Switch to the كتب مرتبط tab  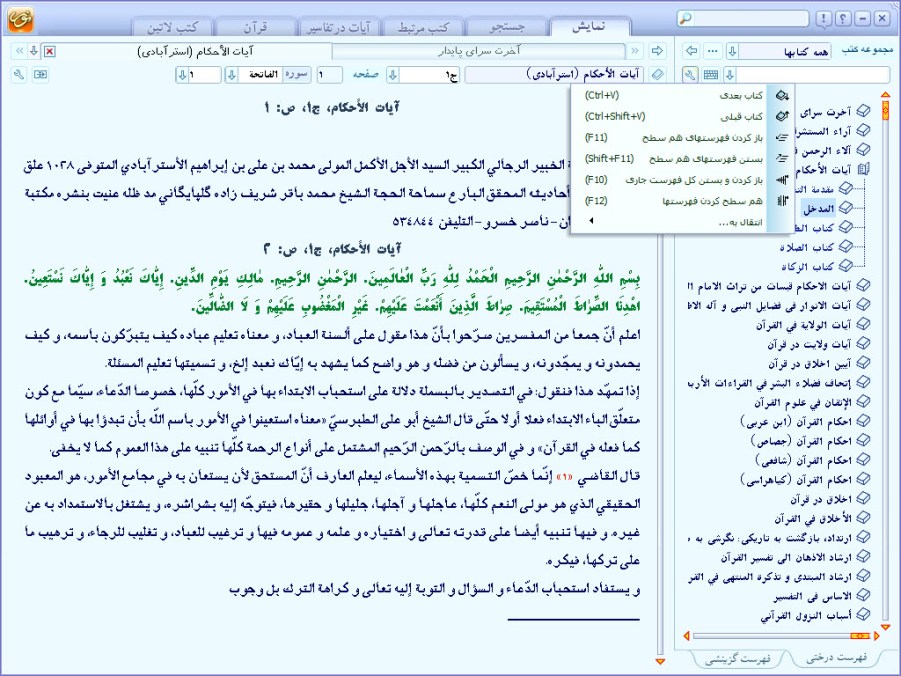click(423, 27)
